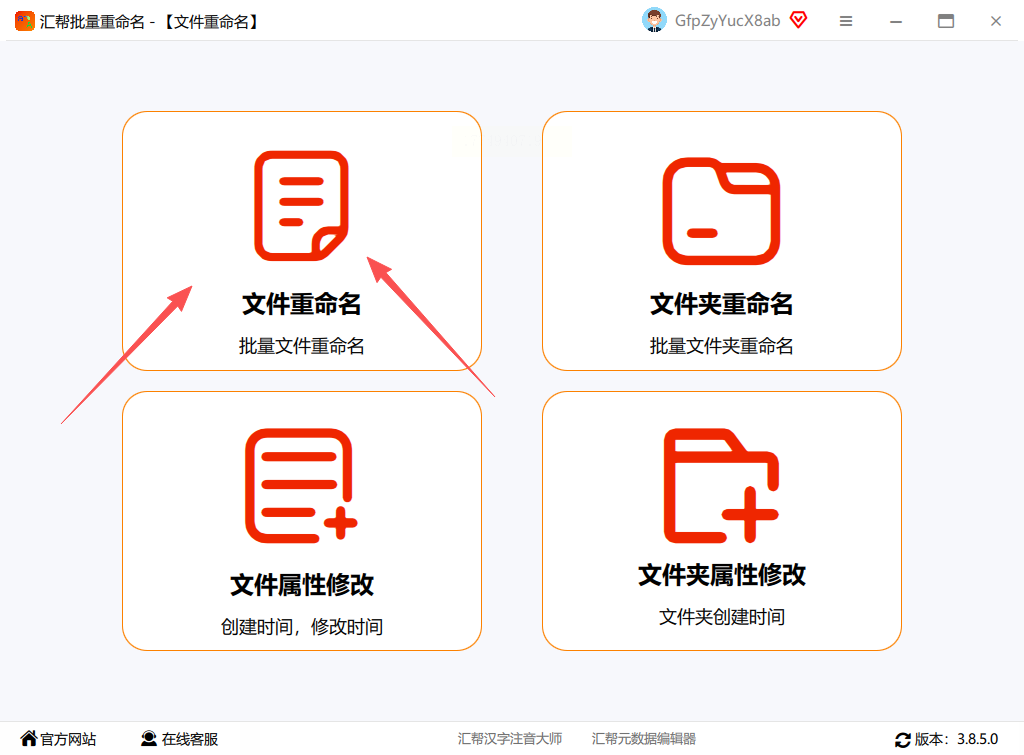This screenshot has width=1024, height=755.
Task: Click the 创建时间,修改时间 subtitle
Action: pyautogui.click(x=301, y=627)
